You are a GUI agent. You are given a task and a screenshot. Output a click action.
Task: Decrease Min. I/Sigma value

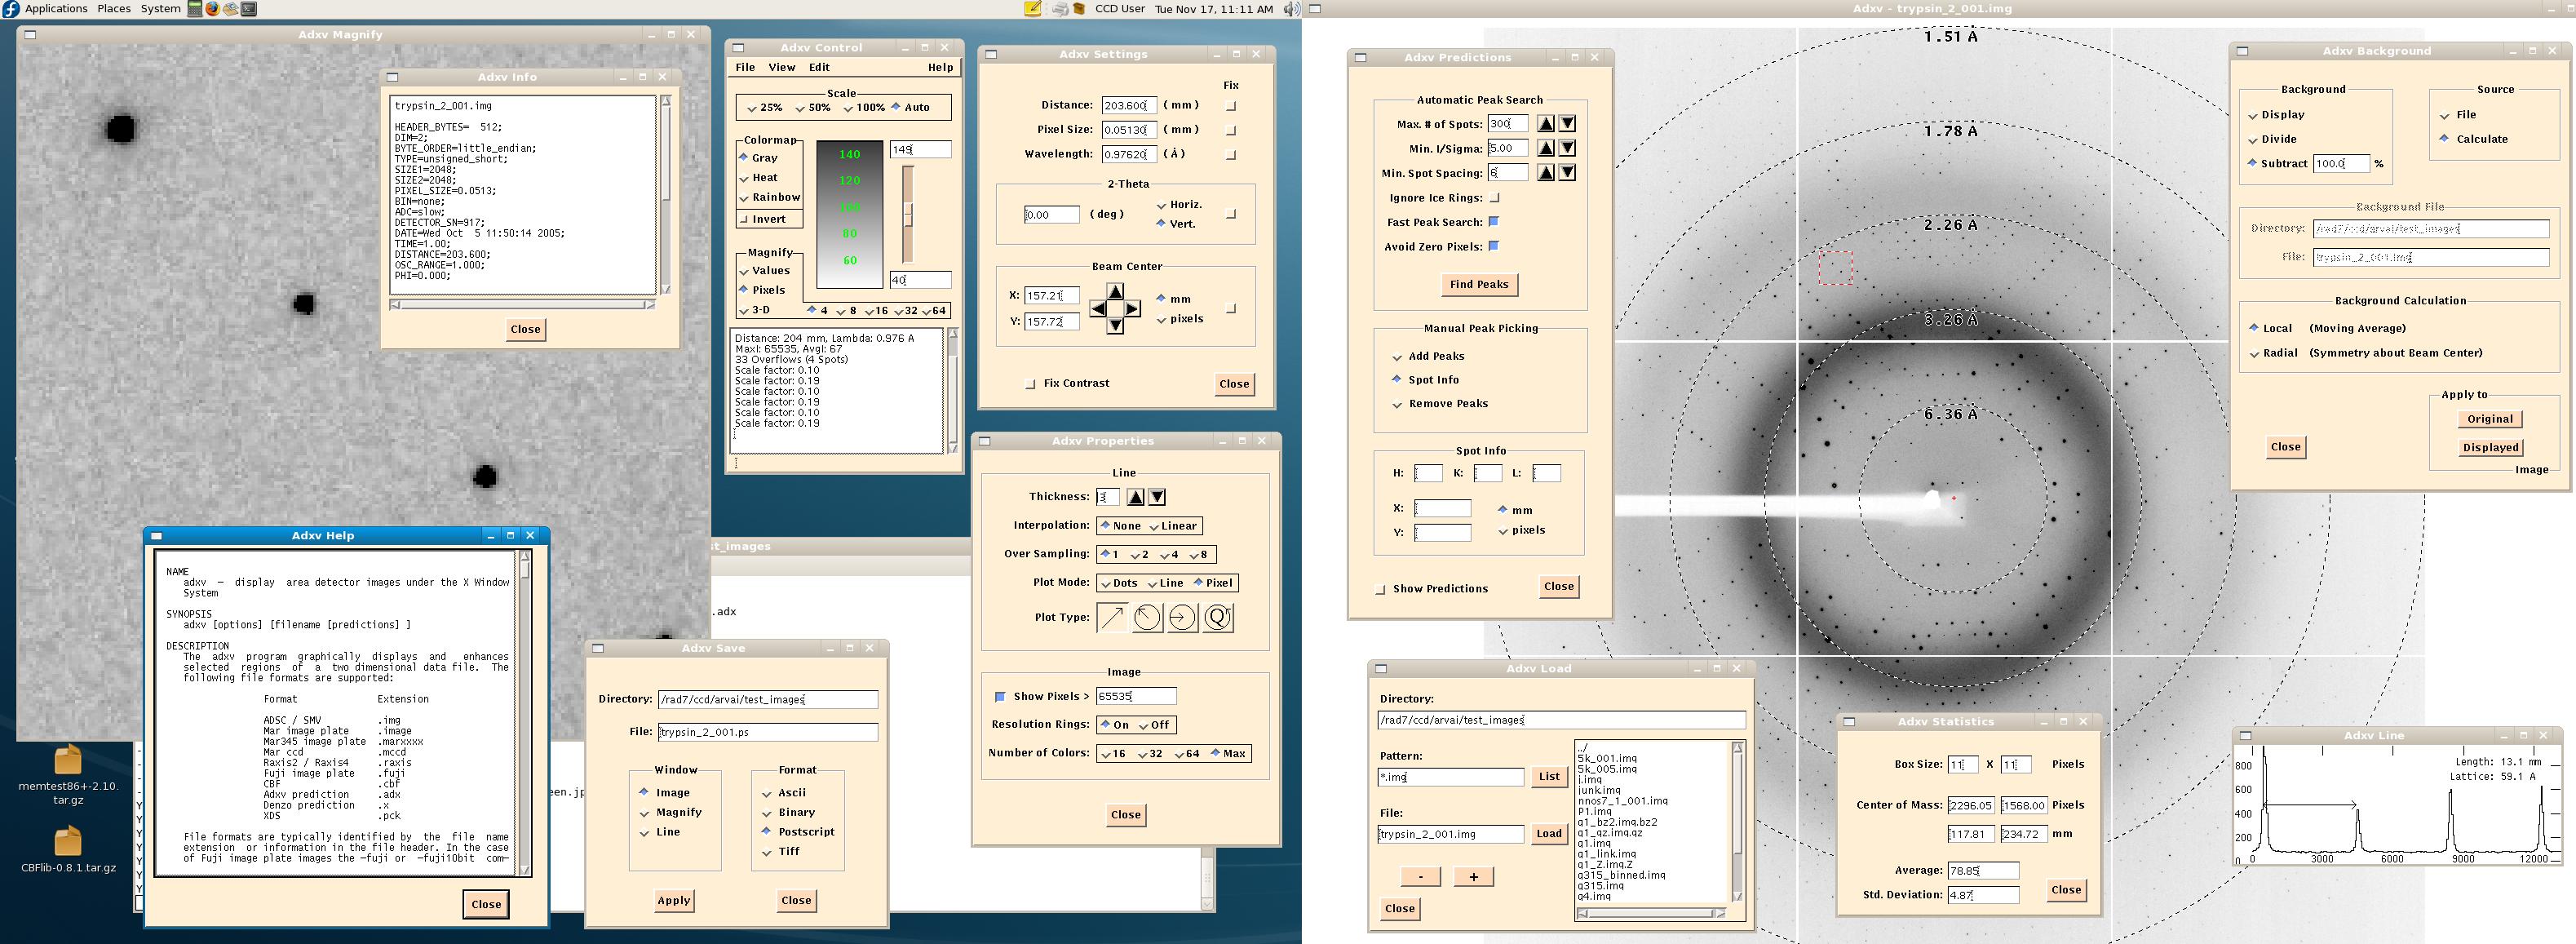[1568, 148]
